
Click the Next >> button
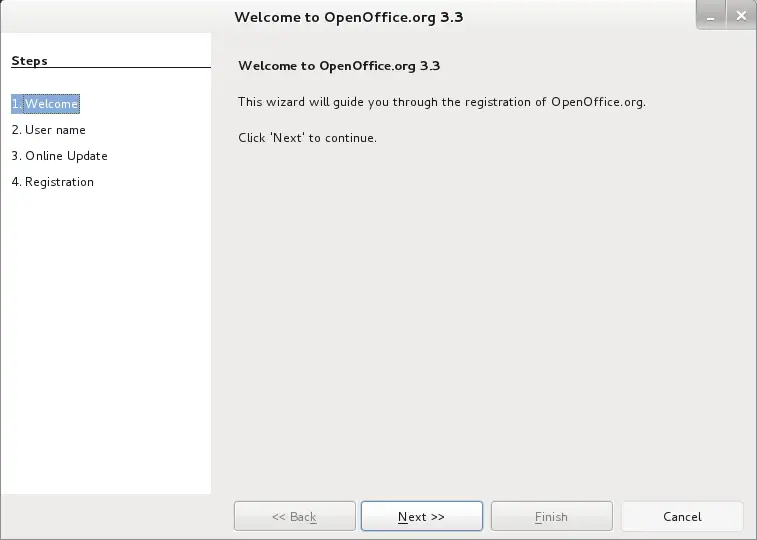pyautogui.click(x=421, y=516)
